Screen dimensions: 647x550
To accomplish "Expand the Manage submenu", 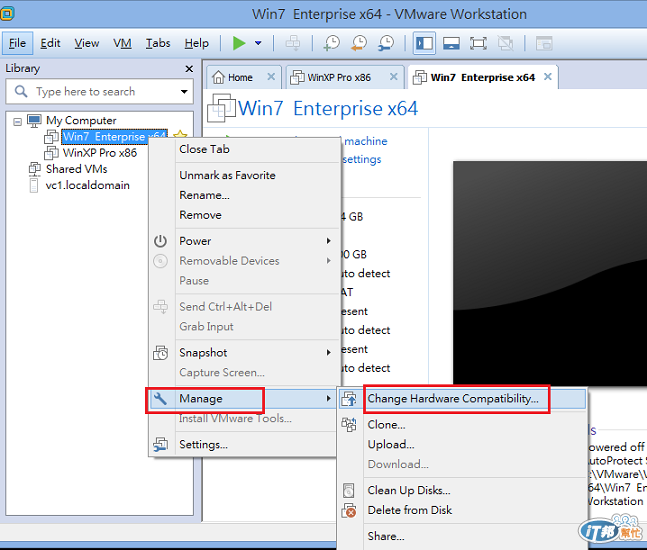I will click(x=244, y=399).
